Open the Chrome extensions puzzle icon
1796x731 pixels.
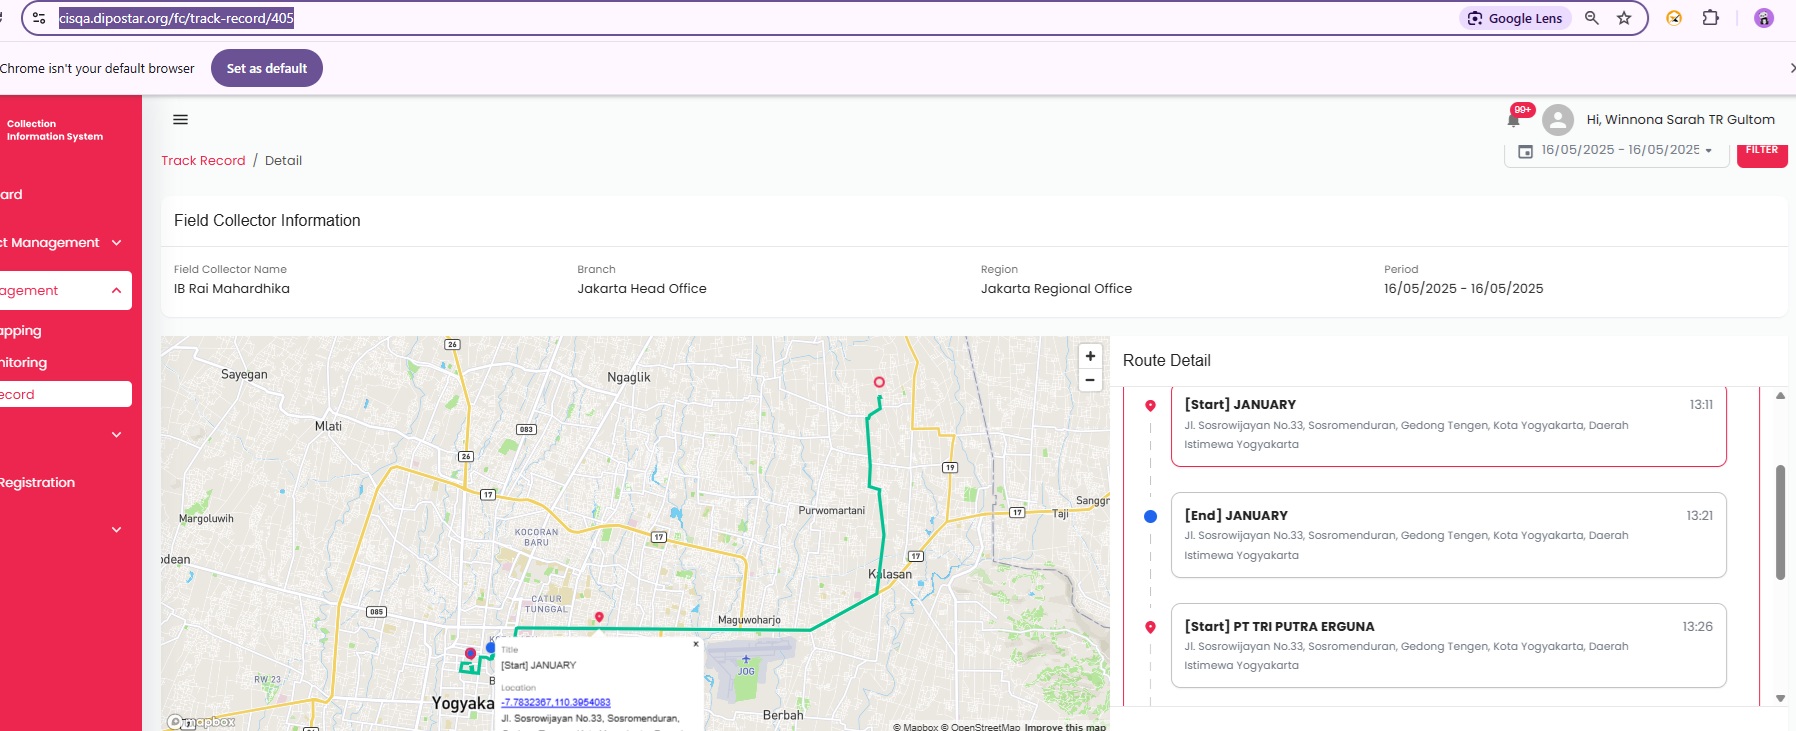coord(1710,18)
